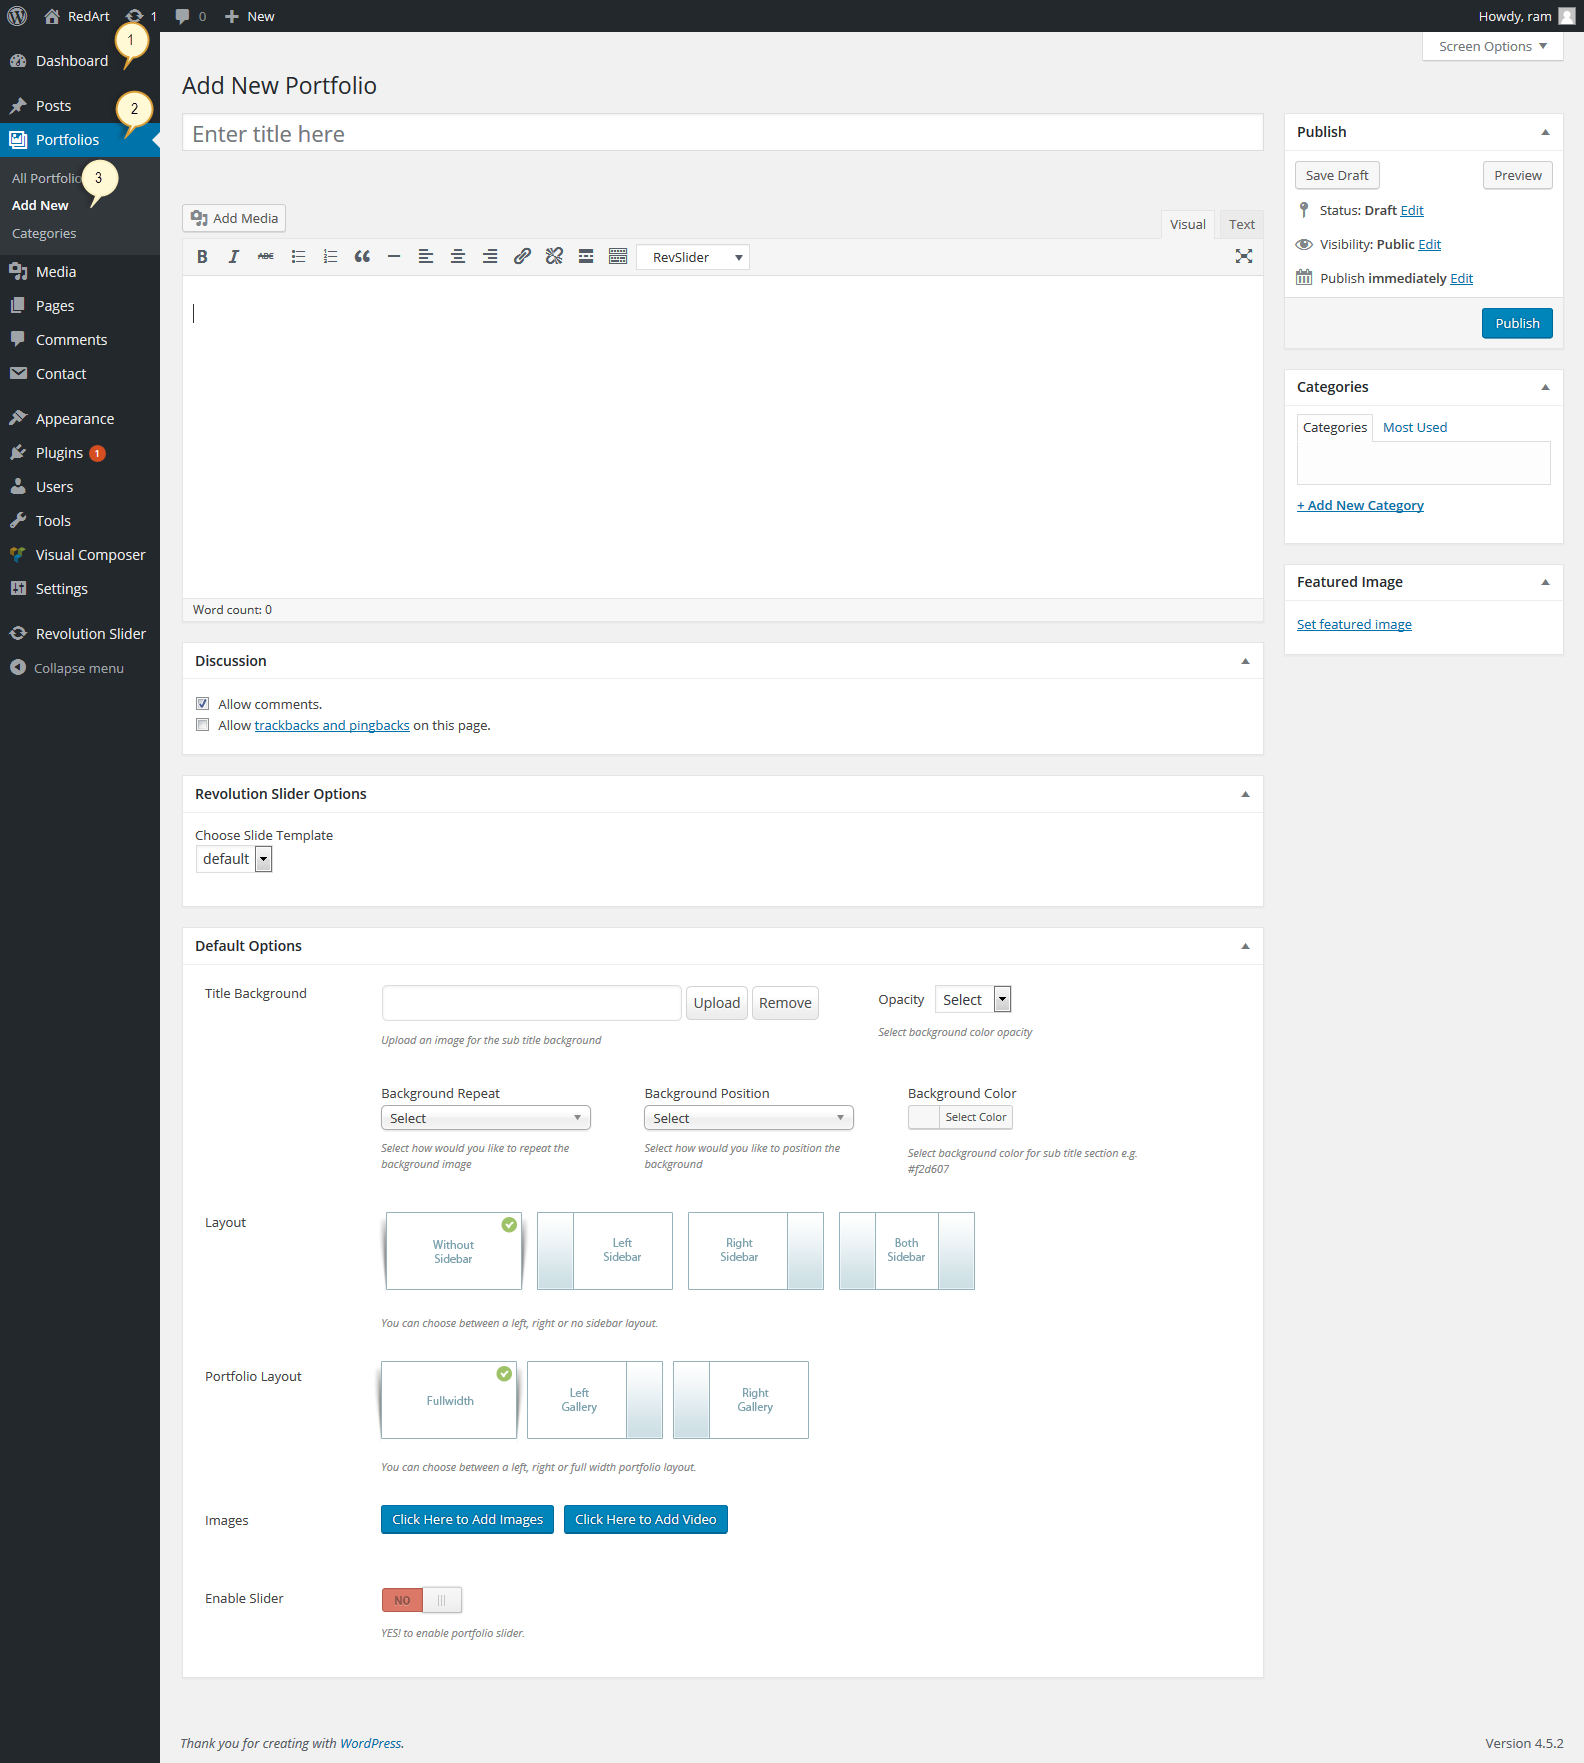Open the Background Position dropdown

point(749,1118)
